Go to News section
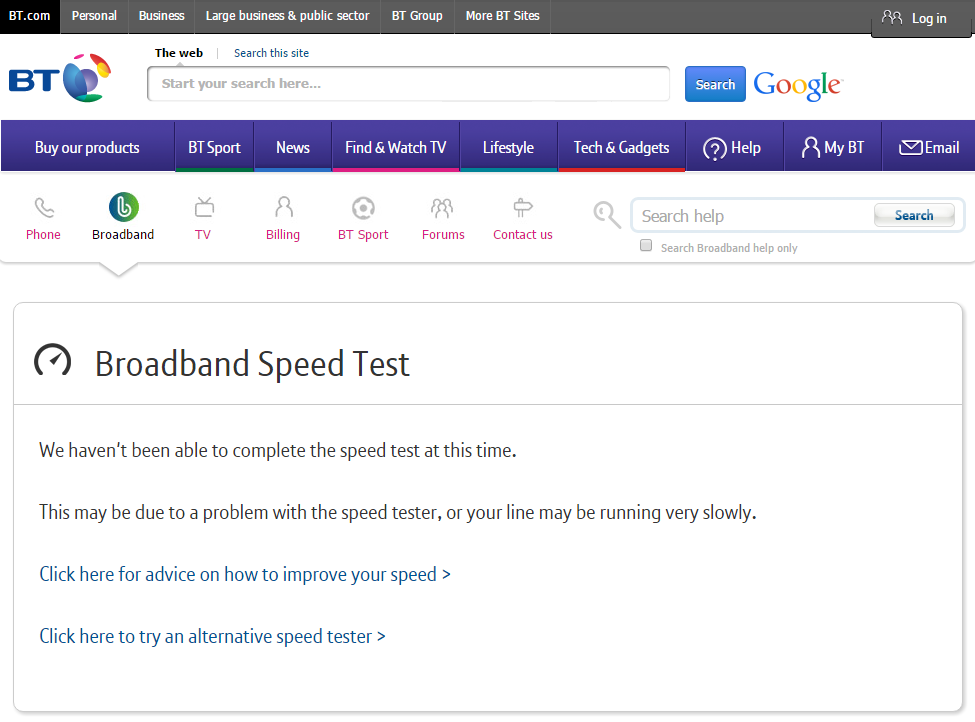975x722 pixels. [x=293, y=147]
